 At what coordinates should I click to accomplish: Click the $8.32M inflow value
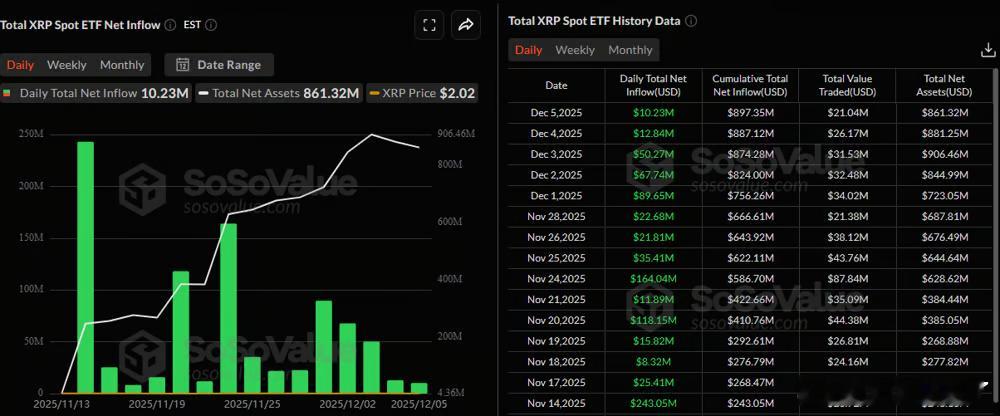pos(653,361)
